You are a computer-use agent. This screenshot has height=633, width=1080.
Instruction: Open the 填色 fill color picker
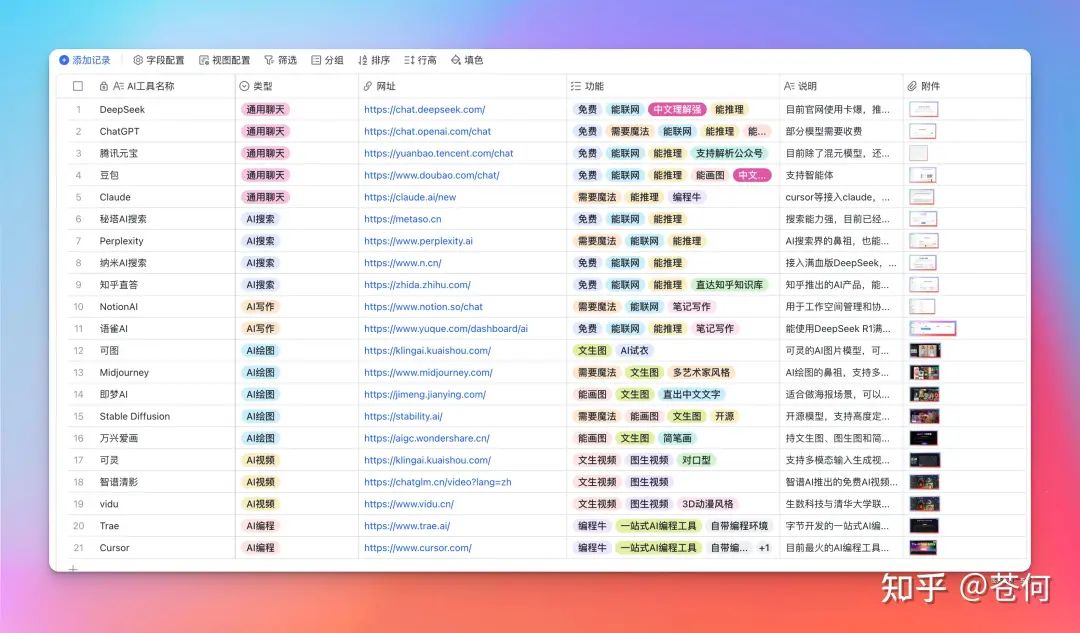coord(466,60)
